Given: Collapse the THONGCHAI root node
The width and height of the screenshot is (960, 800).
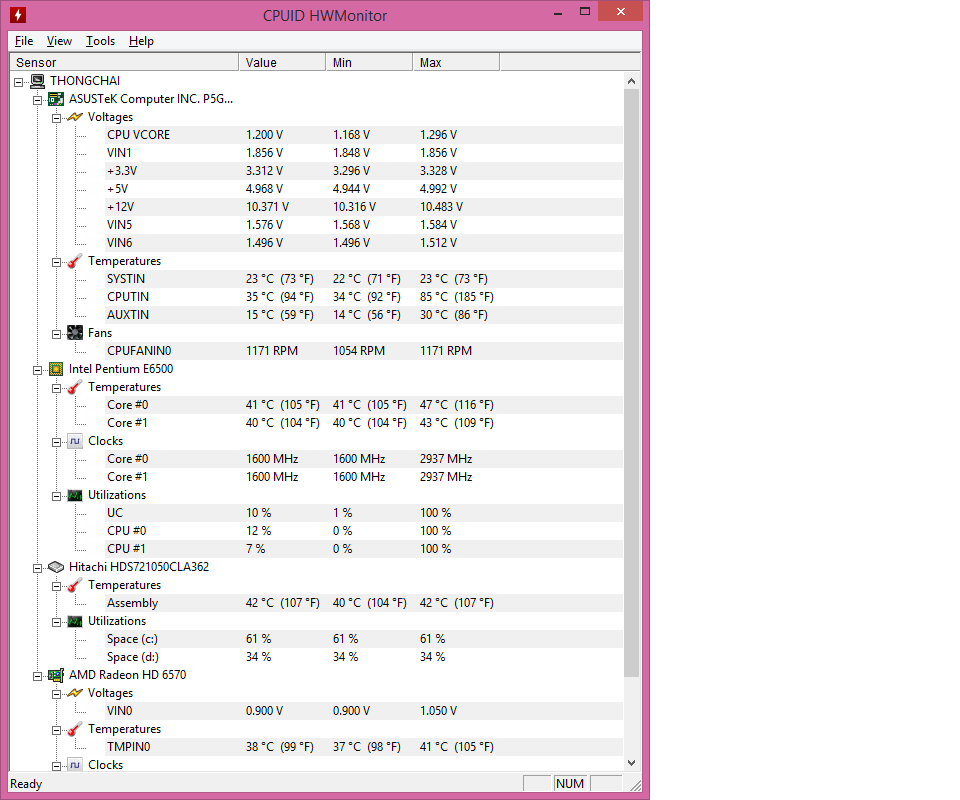Looking at the screenshot, I should coord(18,82).
